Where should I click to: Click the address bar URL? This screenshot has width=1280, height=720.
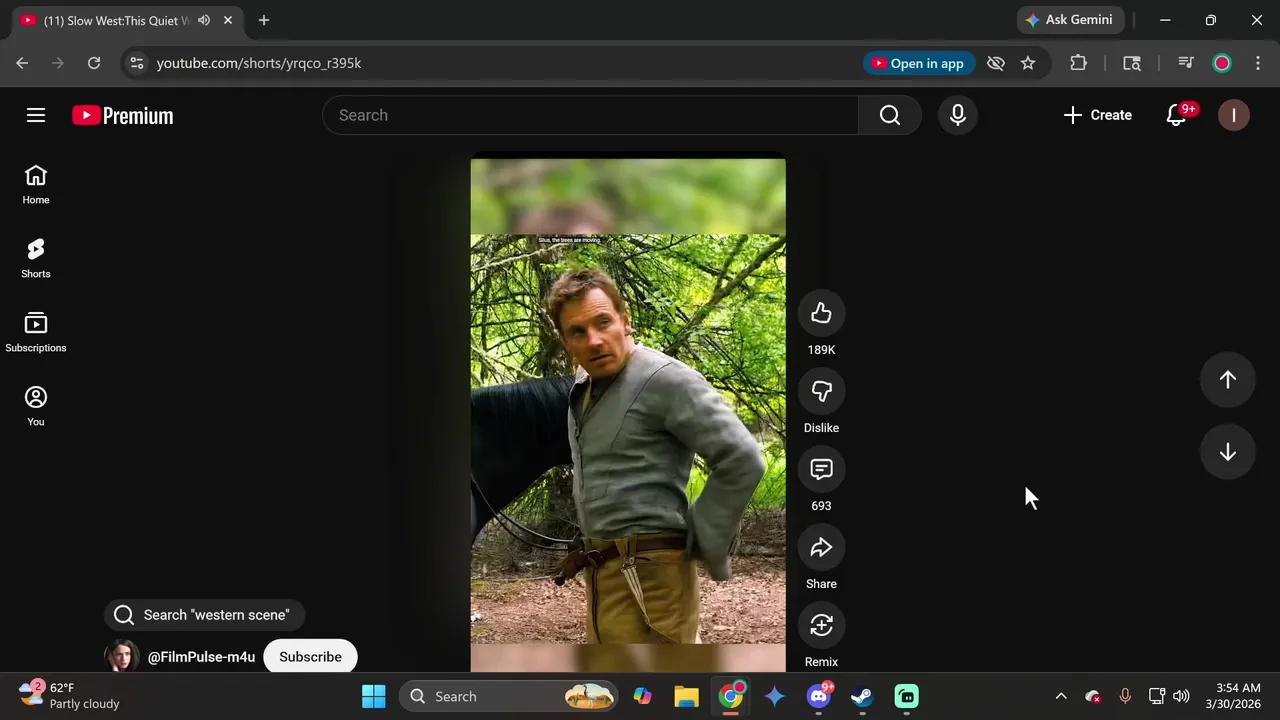tap(259, 63)
